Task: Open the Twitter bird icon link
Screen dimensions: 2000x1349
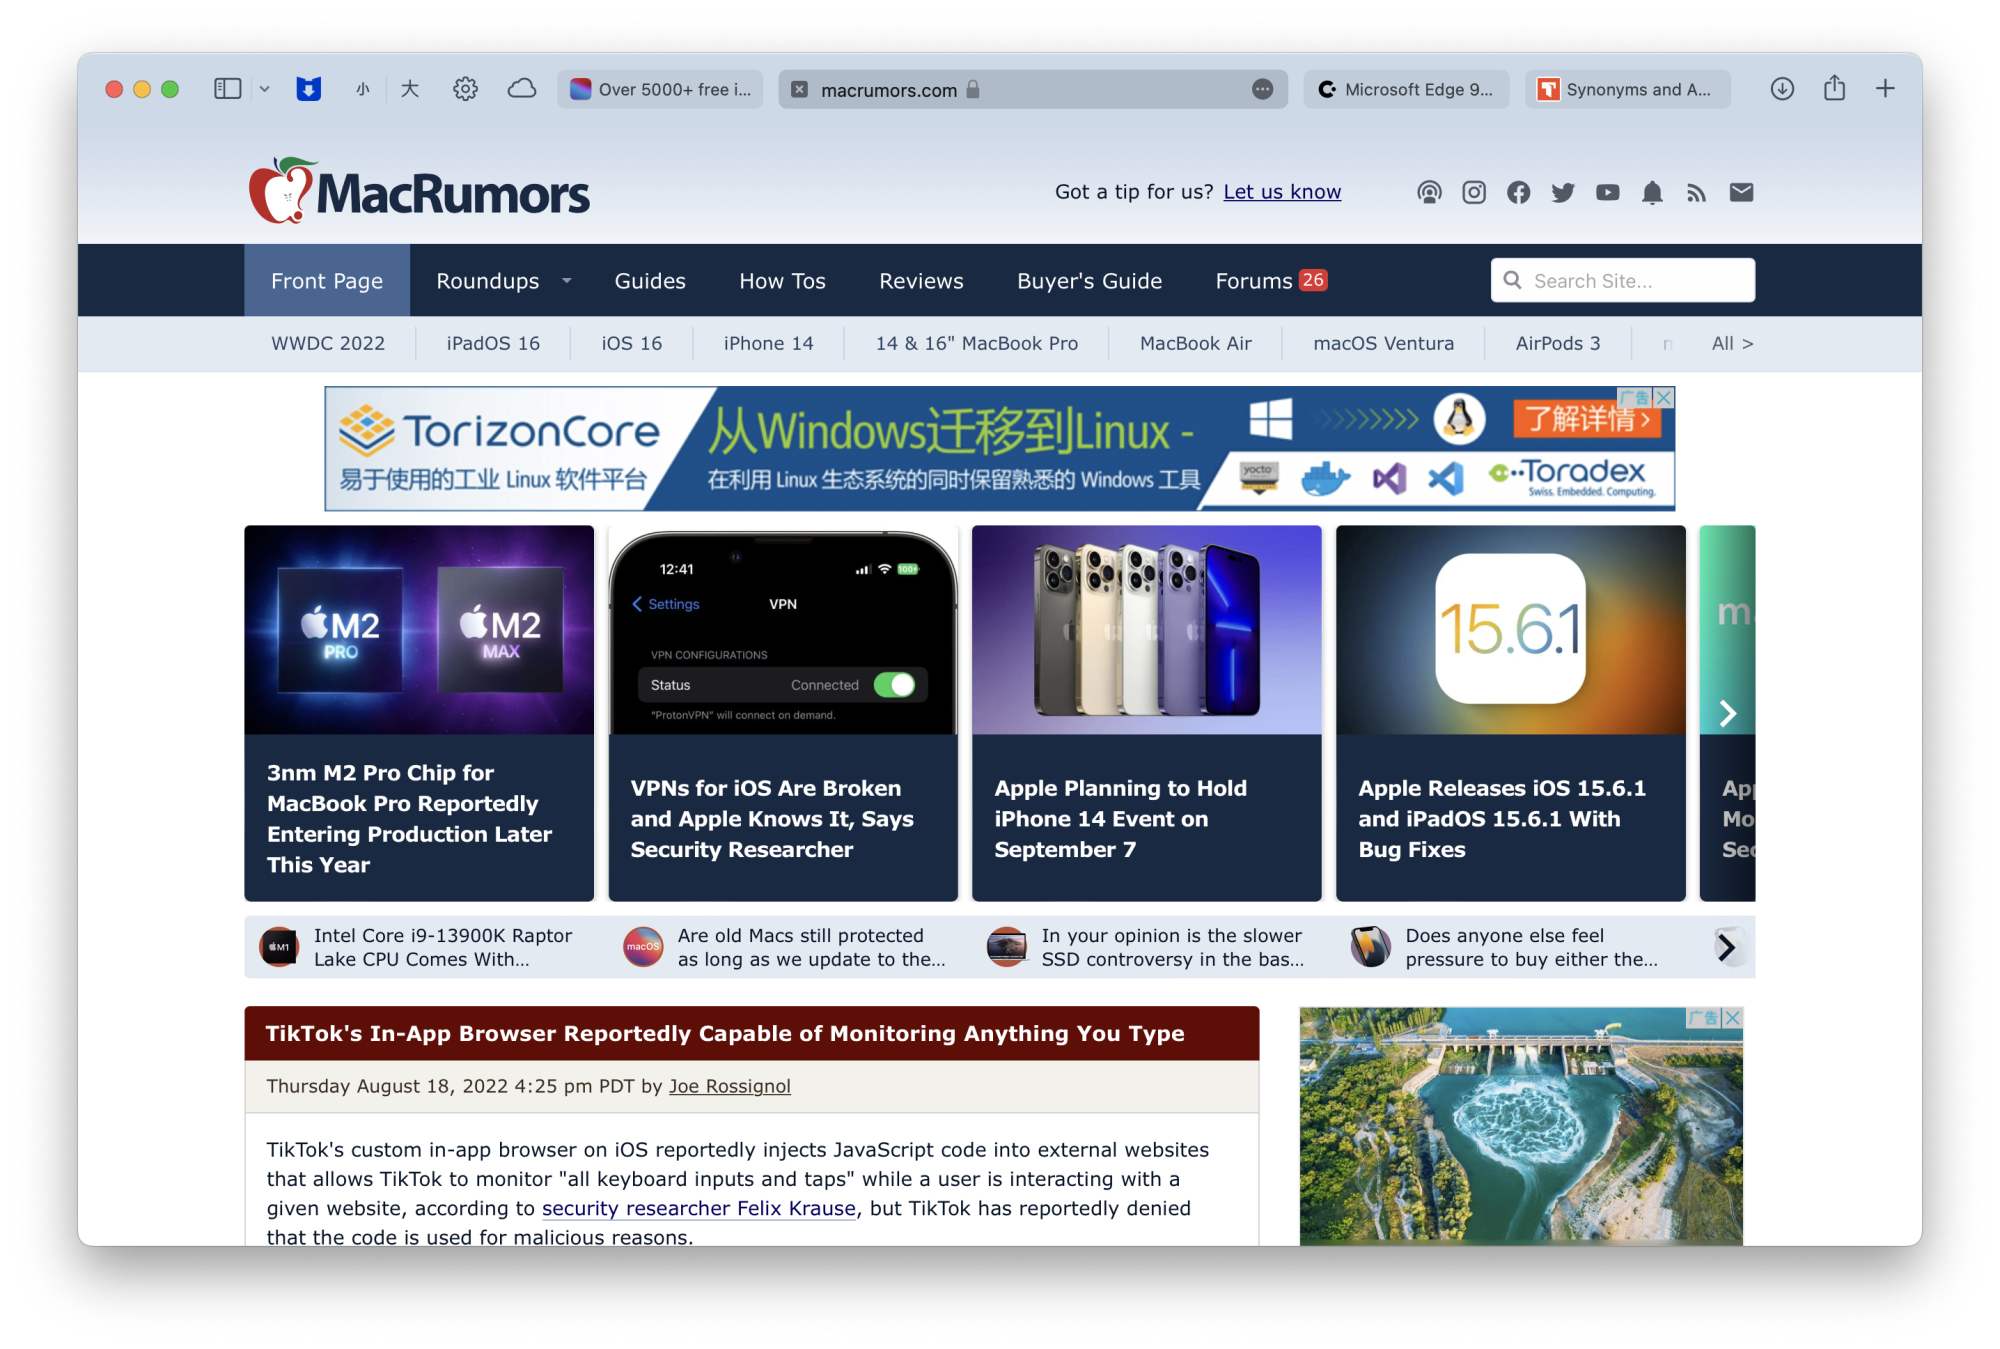Action: coord(1563,192)
